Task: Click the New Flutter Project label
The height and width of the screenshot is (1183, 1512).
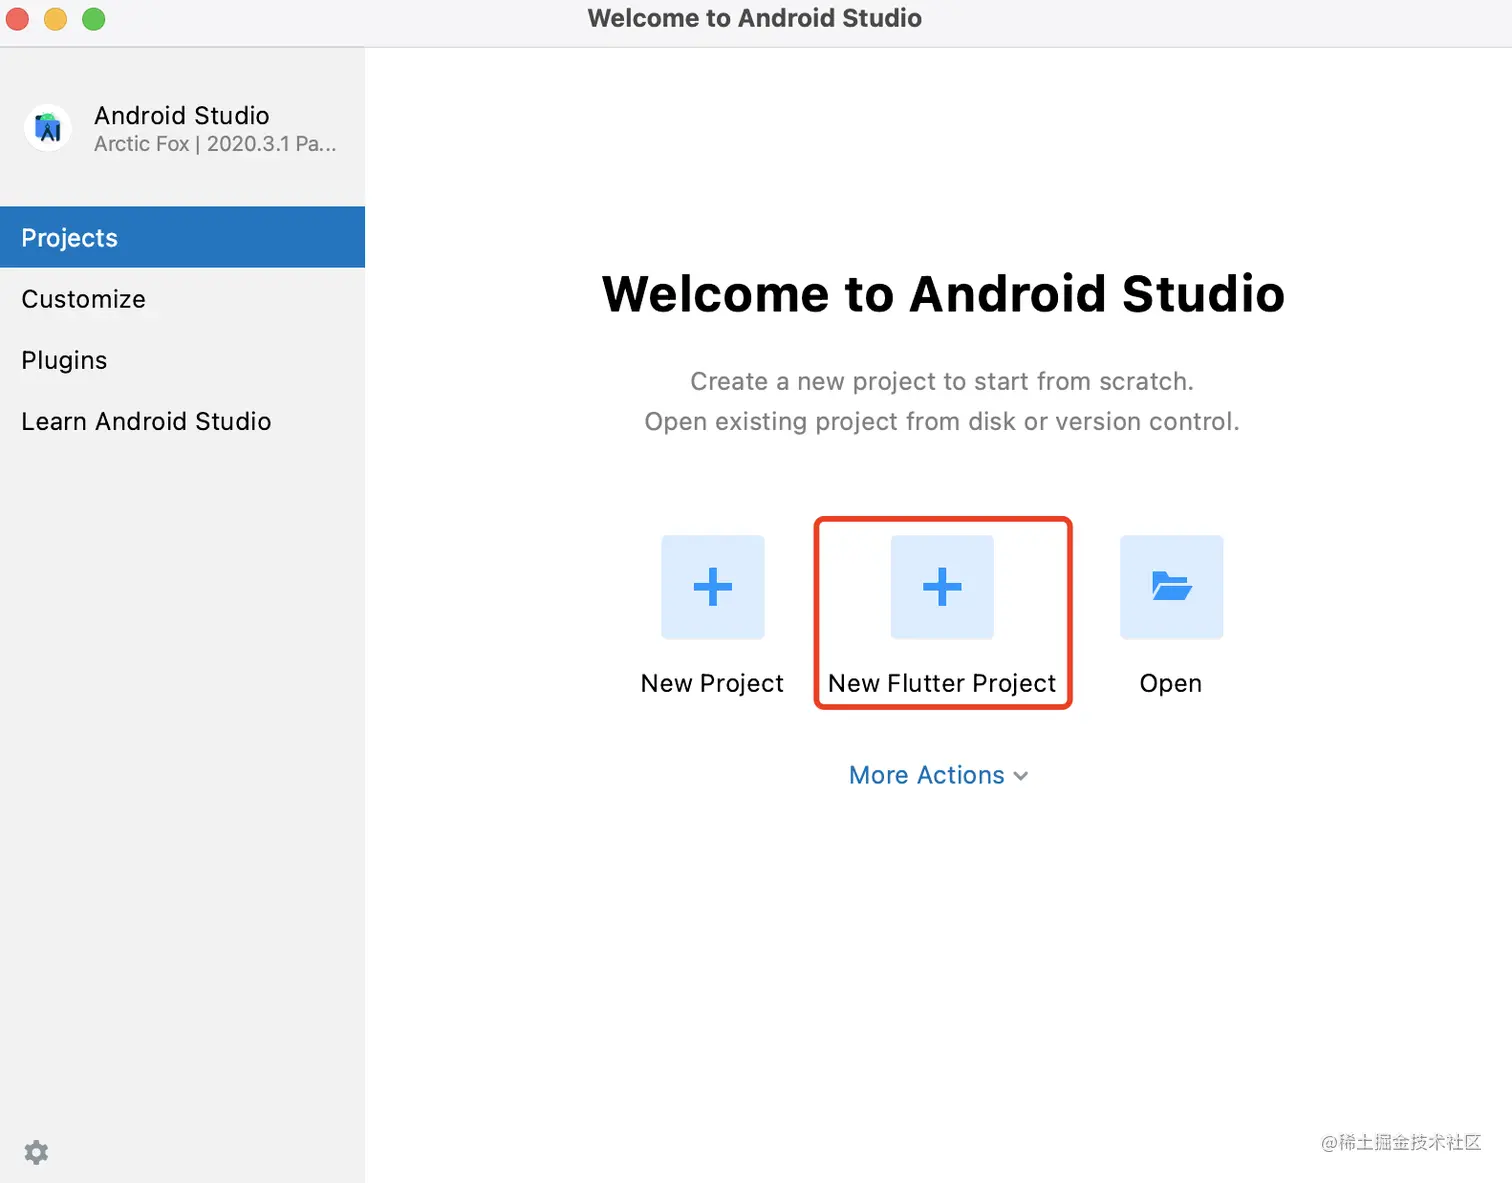Action: click(x=942, y=683)
